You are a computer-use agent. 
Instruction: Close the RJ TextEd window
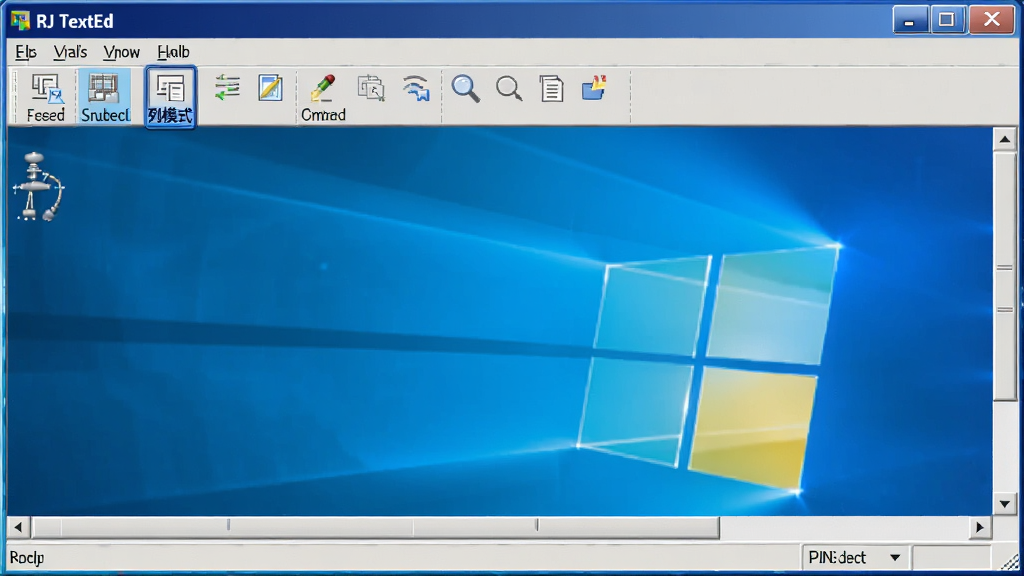pyautogui.click(x=991, y=20)
